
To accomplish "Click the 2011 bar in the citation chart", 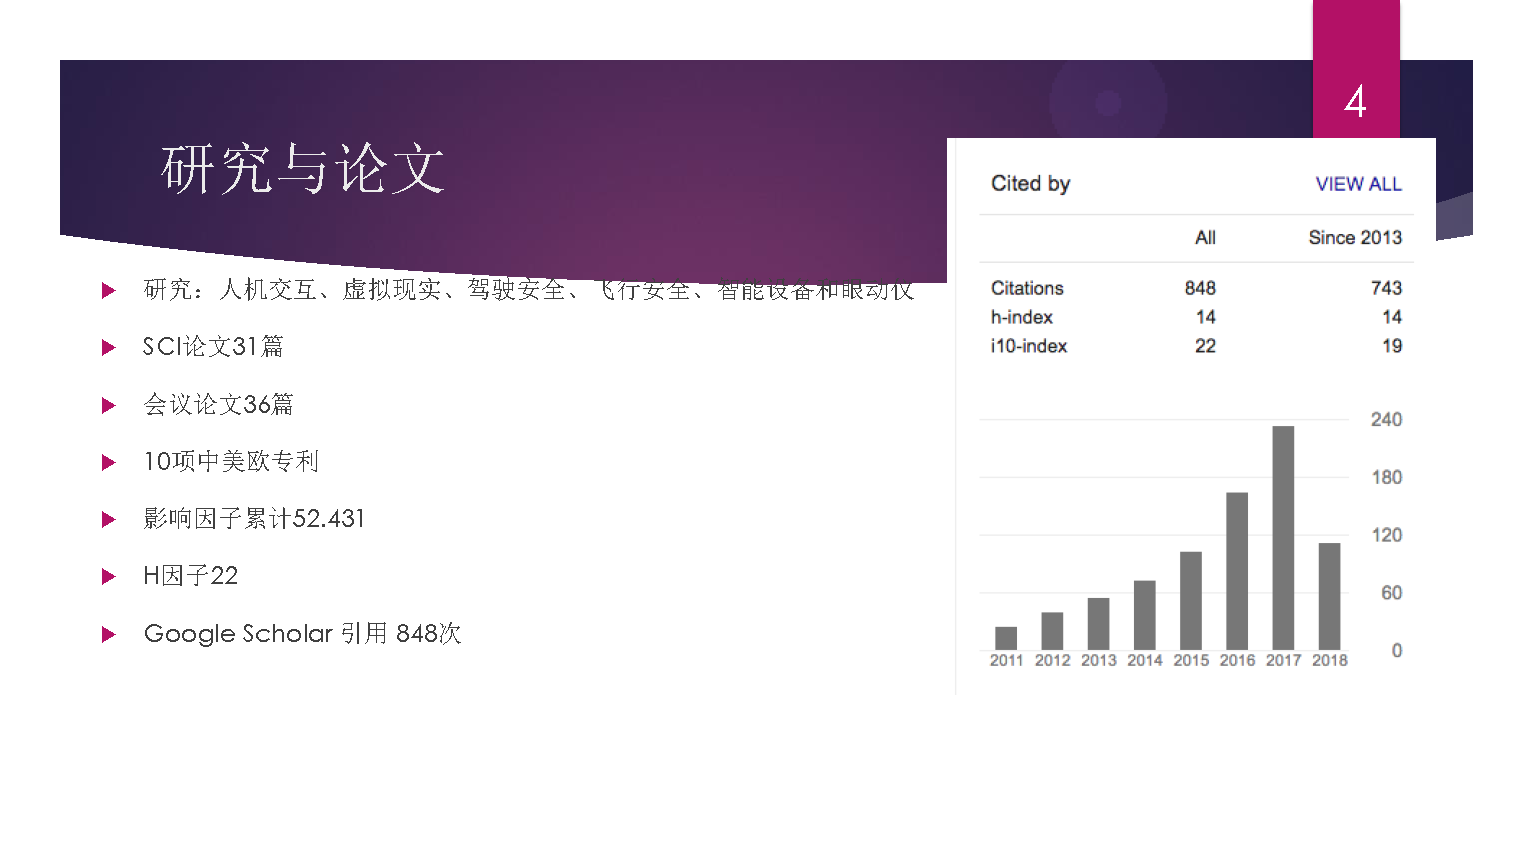I will tap(1006, 638).
